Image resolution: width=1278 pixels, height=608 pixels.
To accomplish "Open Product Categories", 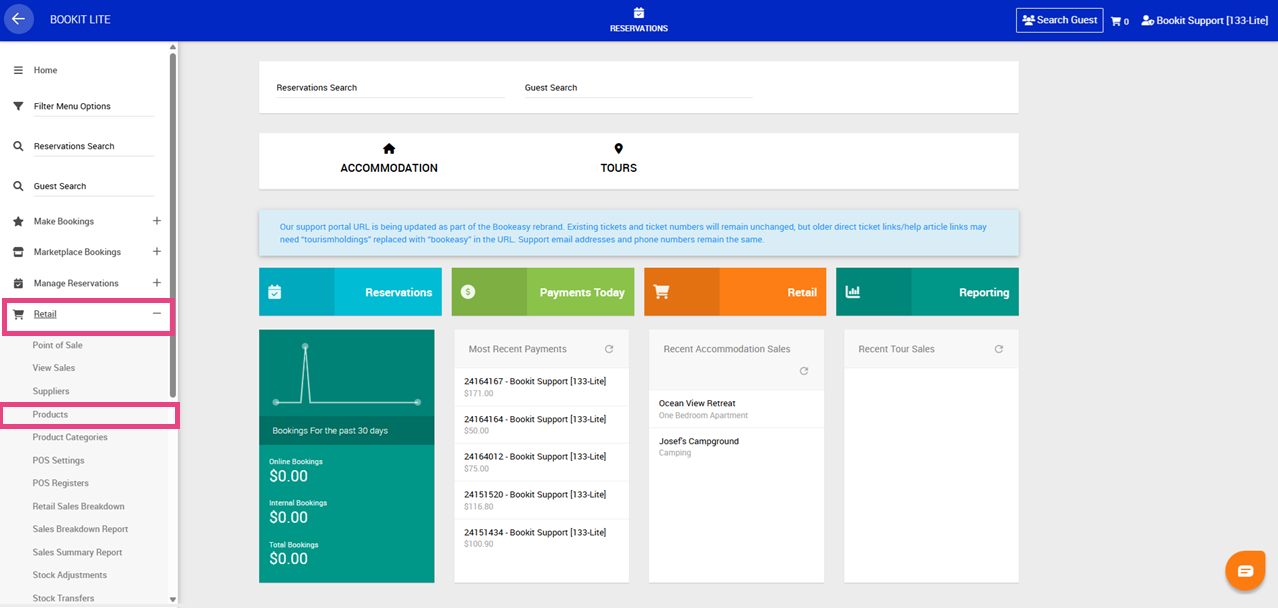I will click(70, 437).
